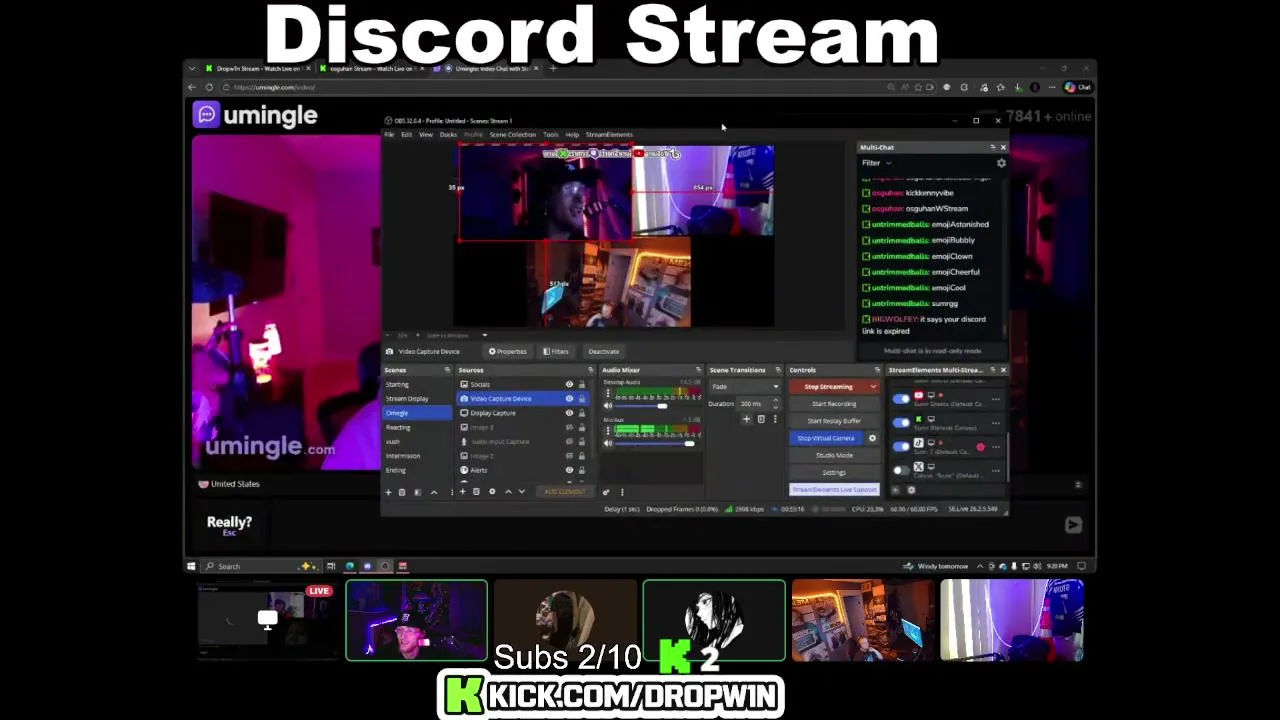Open Mic/Aux options menu dots
The width and height of the screenshot is (1280, 720).
(x=608, y=431)
